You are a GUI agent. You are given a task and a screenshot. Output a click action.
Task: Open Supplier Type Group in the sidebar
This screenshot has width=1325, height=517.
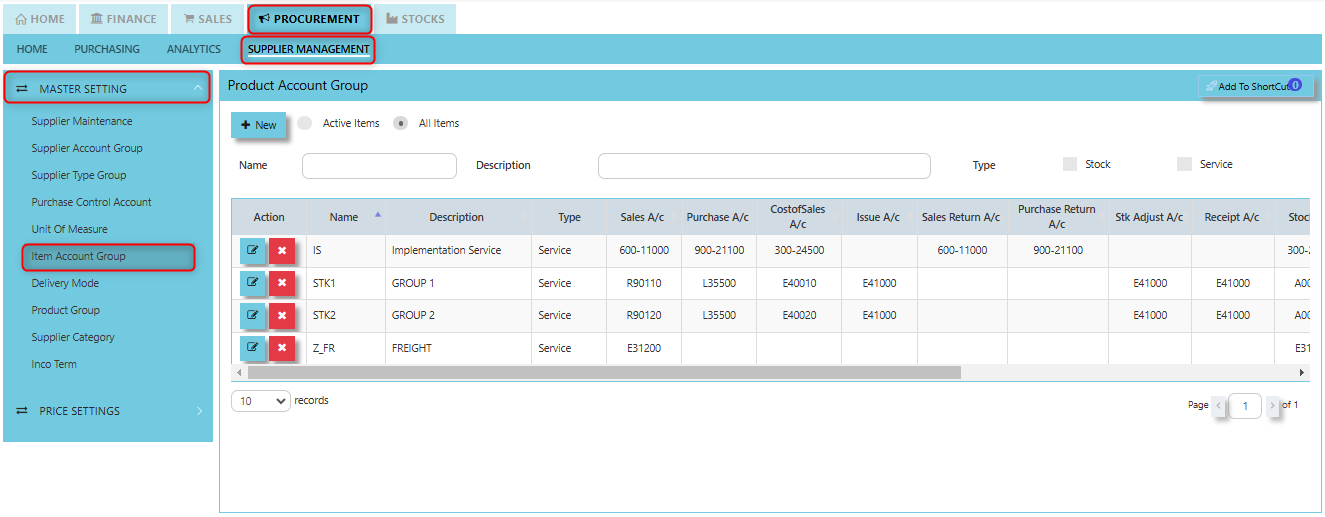point(79,175)
